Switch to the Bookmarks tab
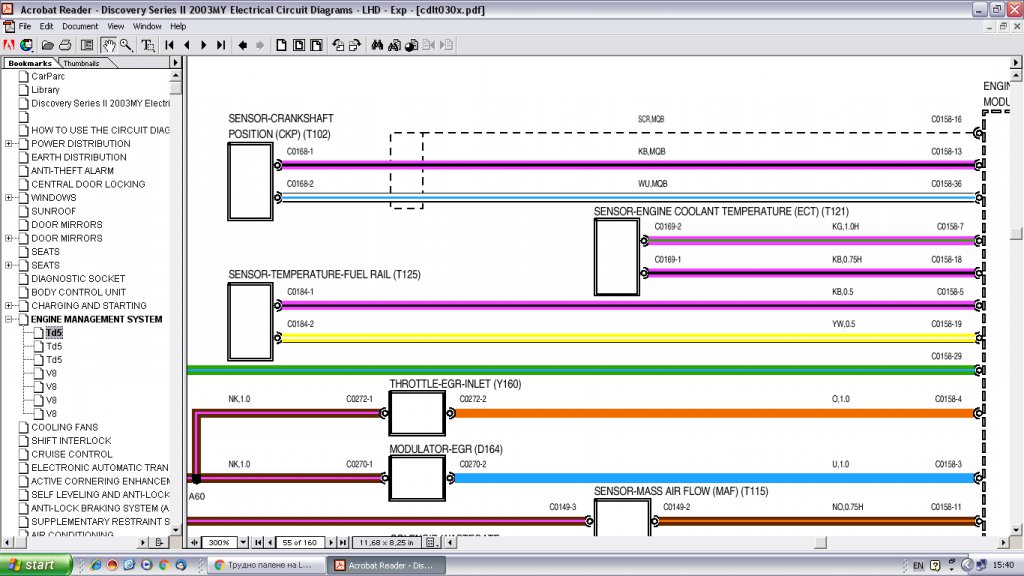This screenshot has height=576, width=1024. 29,63
